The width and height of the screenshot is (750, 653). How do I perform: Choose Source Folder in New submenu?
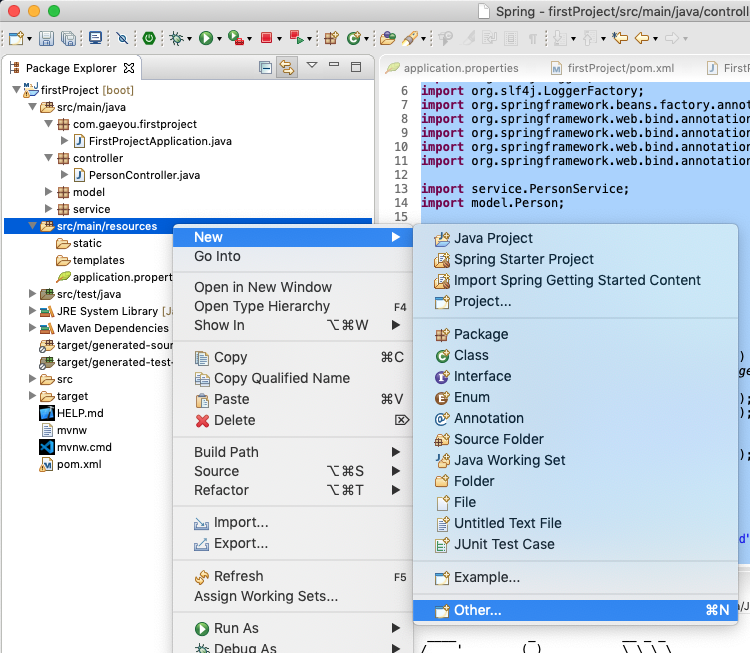(x=575, y=439)
